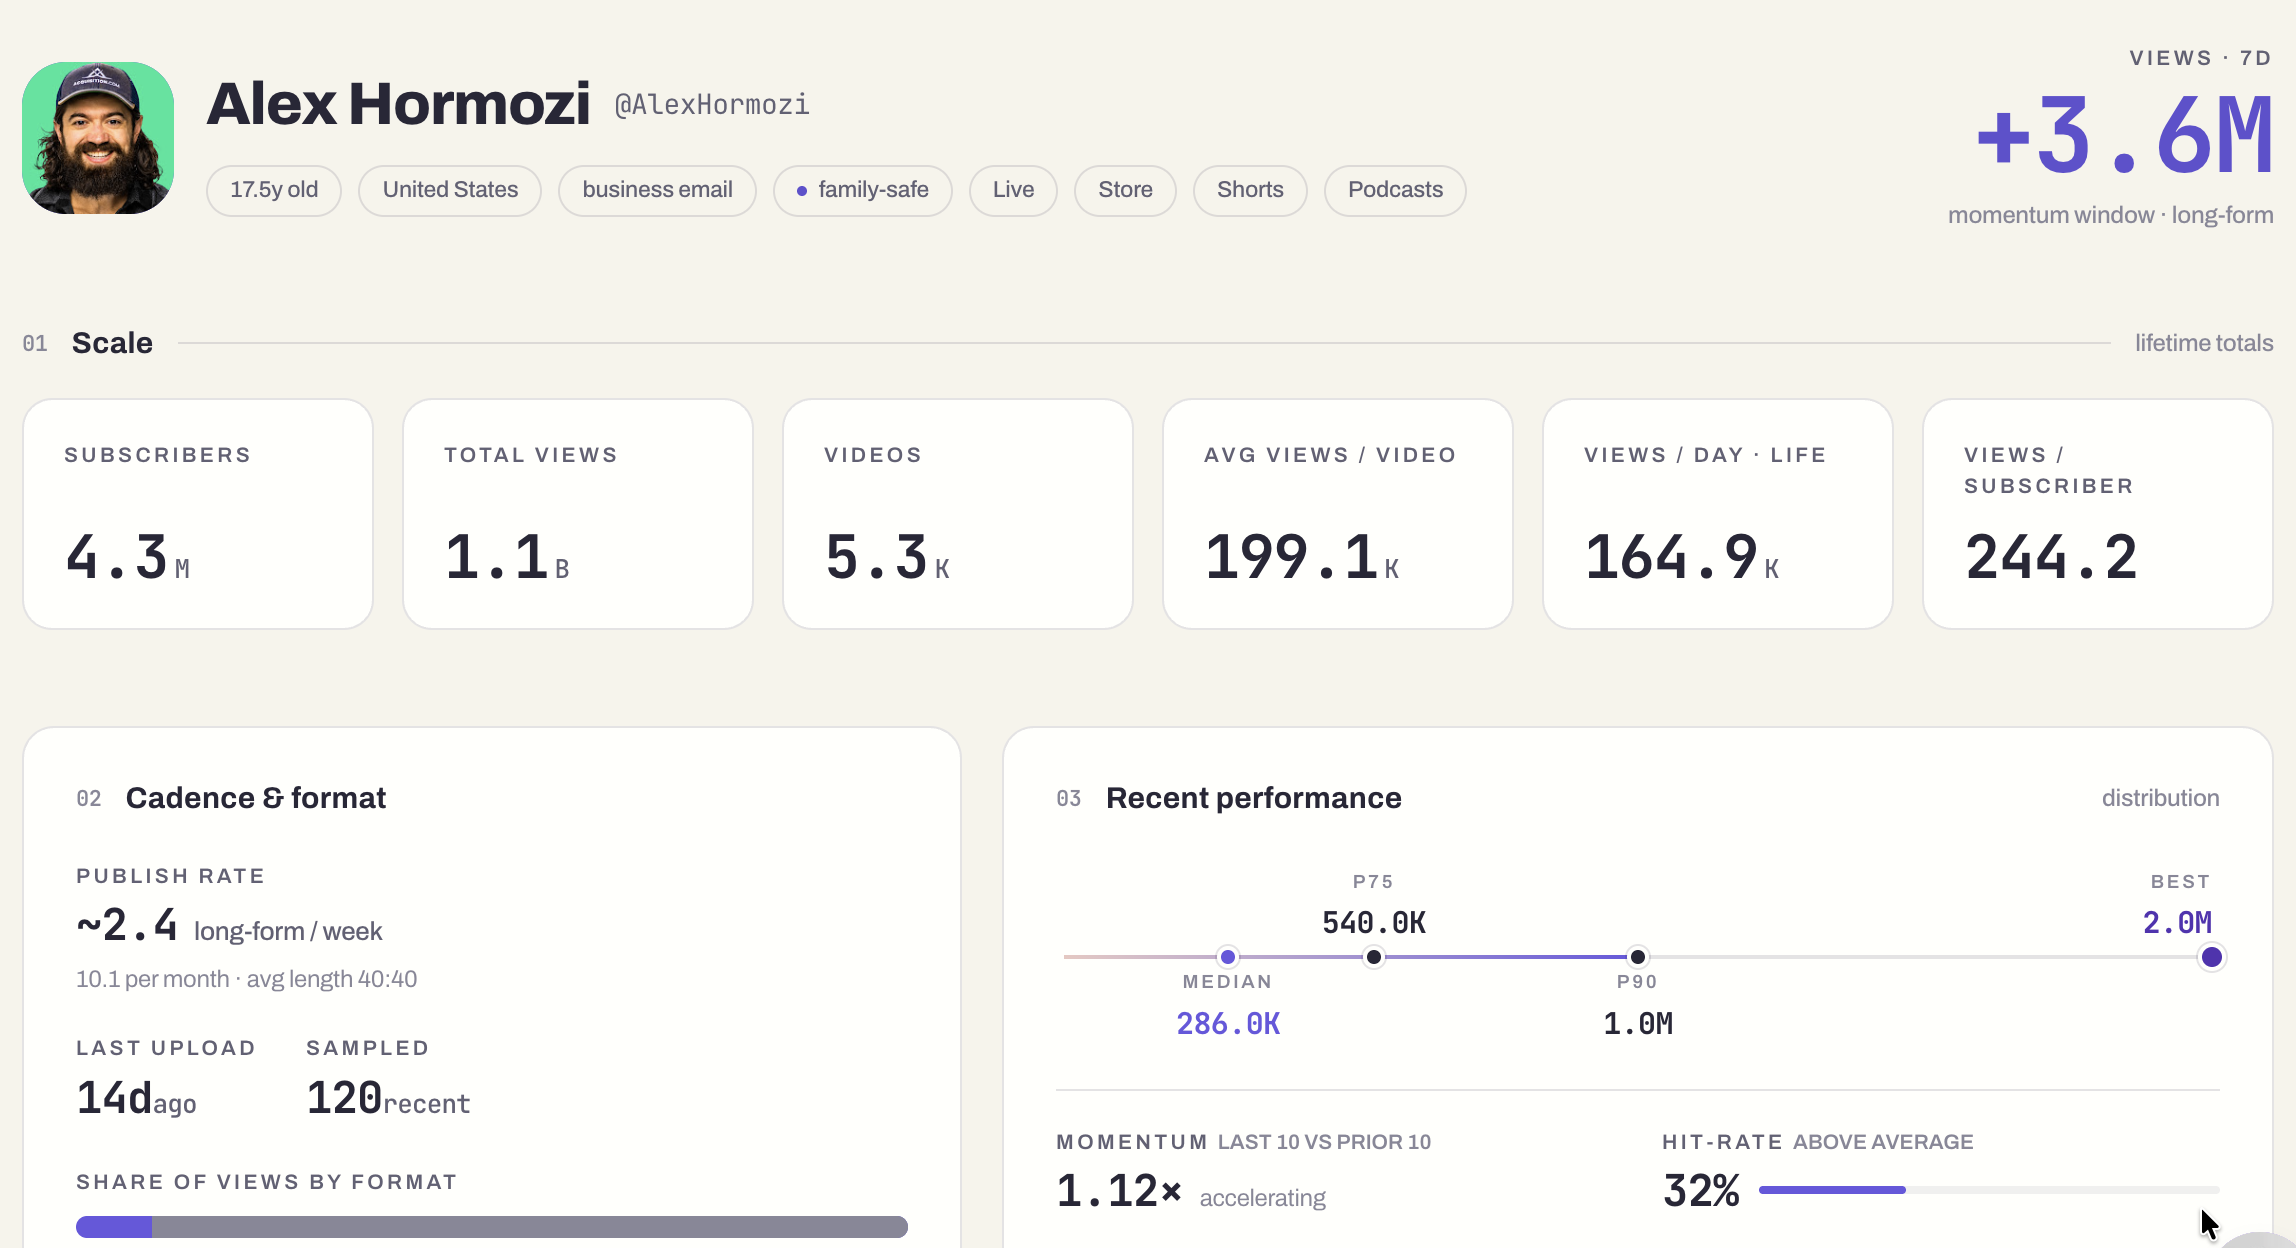This screenshot has height=1248, width=2296.
Task: Select the Avg Views / Video card
Action: point(1338,514)
